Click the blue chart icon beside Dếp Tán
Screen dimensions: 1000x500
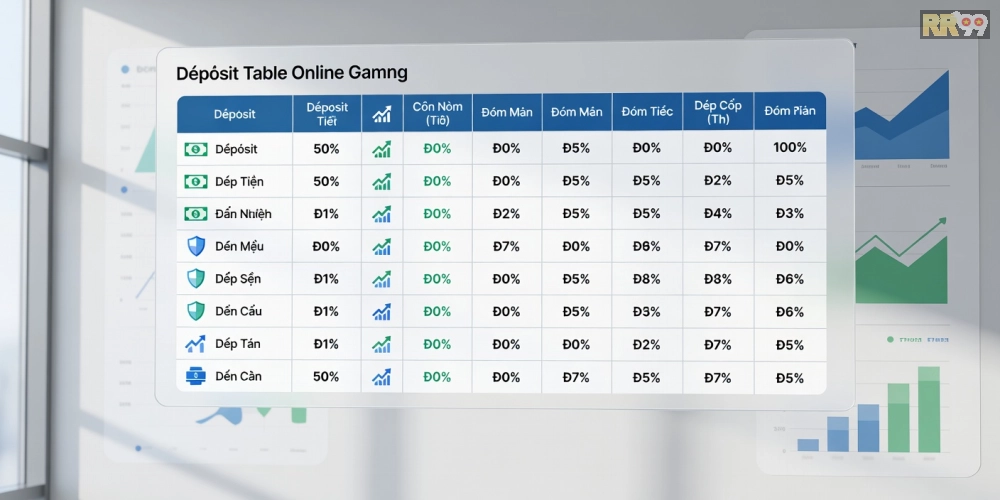[195, 344]
